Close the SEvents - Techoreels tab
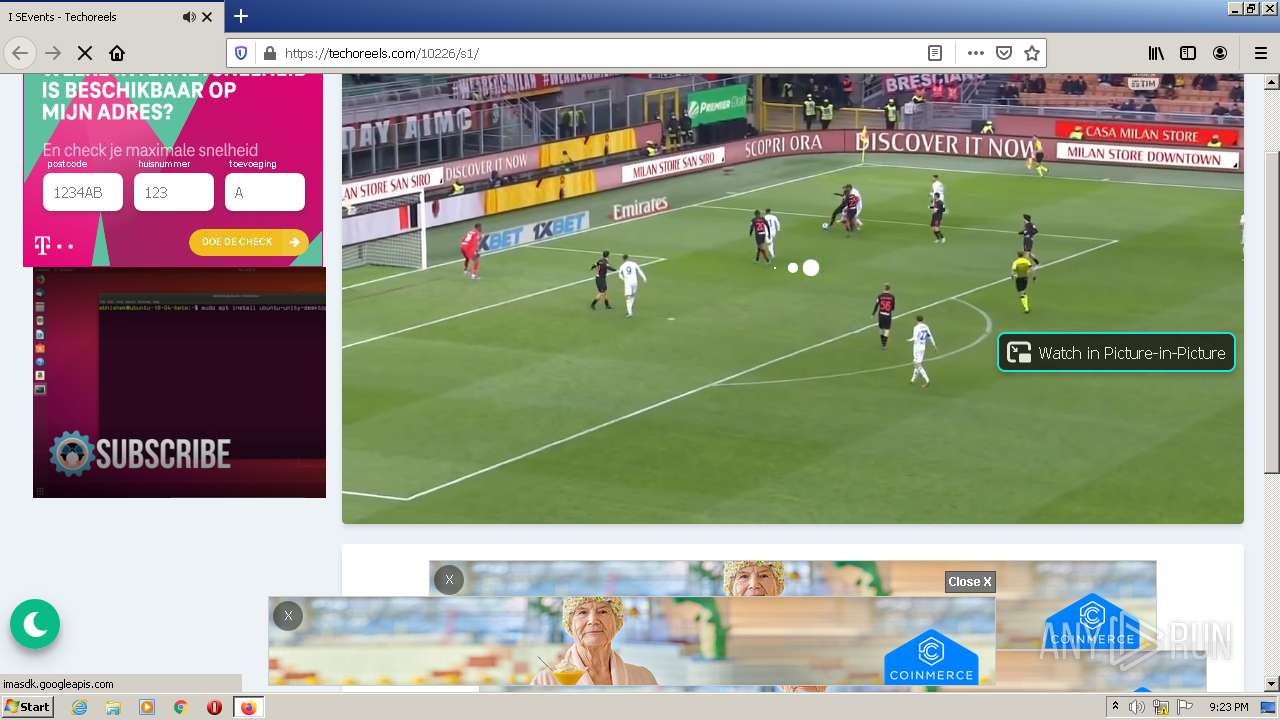Viewport: 1280px width, 720px height. (x=208, y=17)
